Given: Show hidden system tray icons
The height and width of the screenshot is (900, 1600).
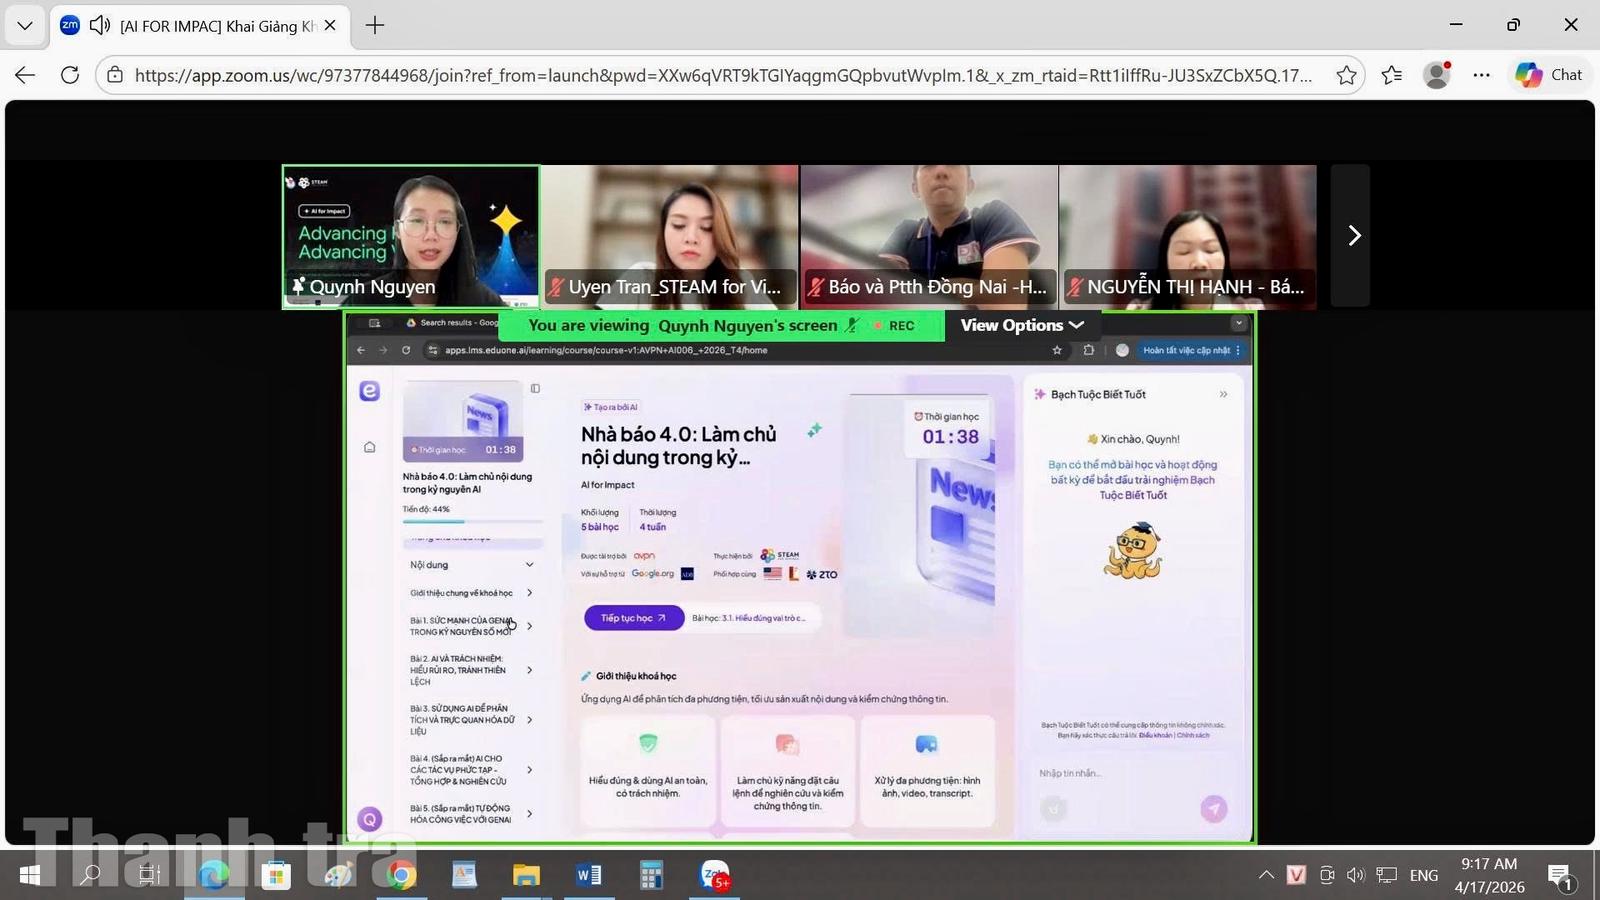Looking at the screenshot, I should tap(1266, 875).
